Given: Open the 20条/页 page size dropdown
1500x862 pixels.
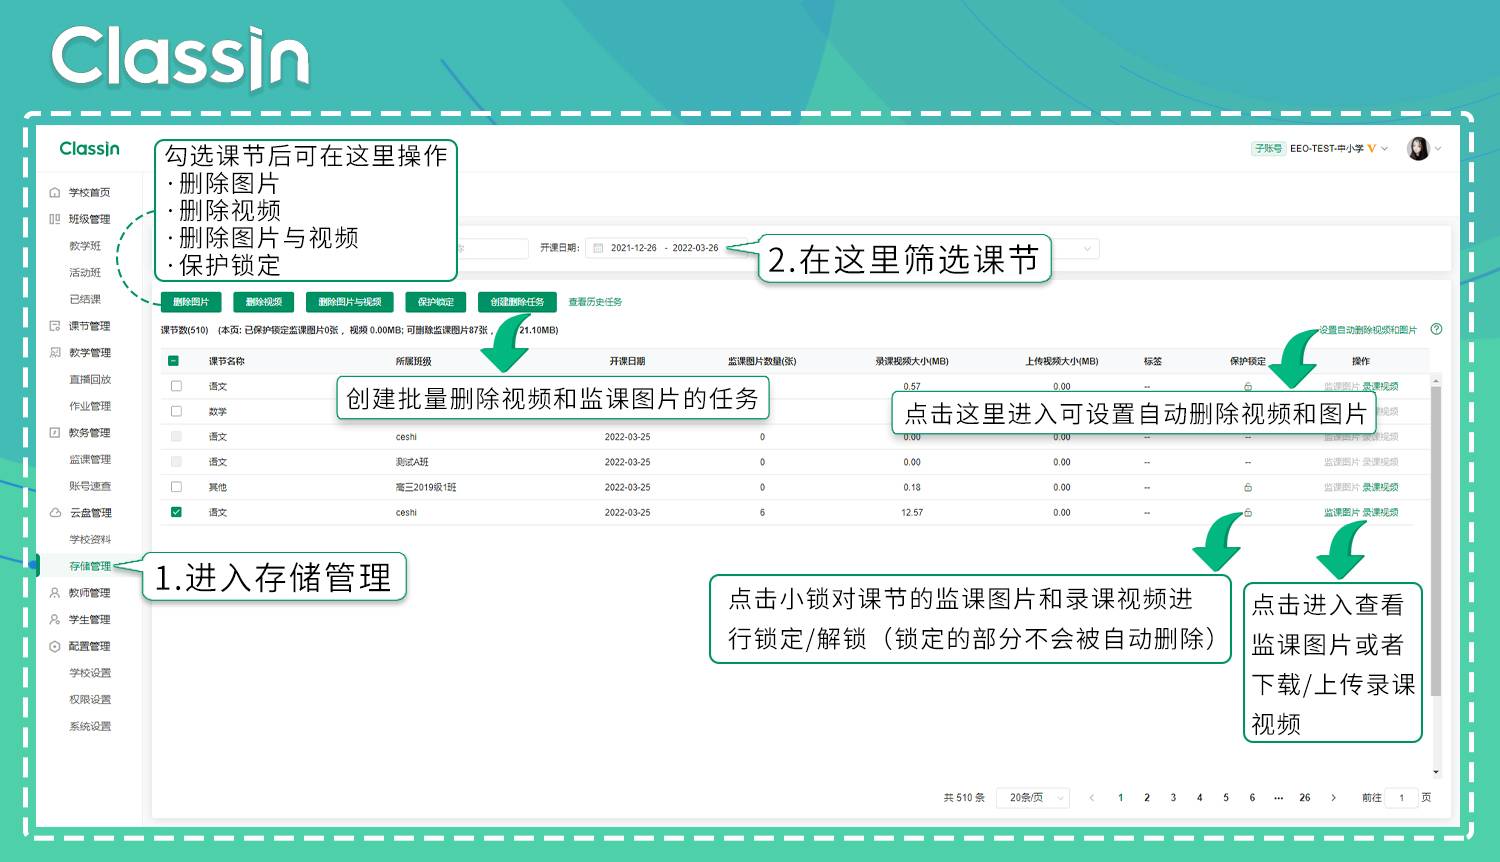Looking at the screenshot, I should pos(1033,798).
